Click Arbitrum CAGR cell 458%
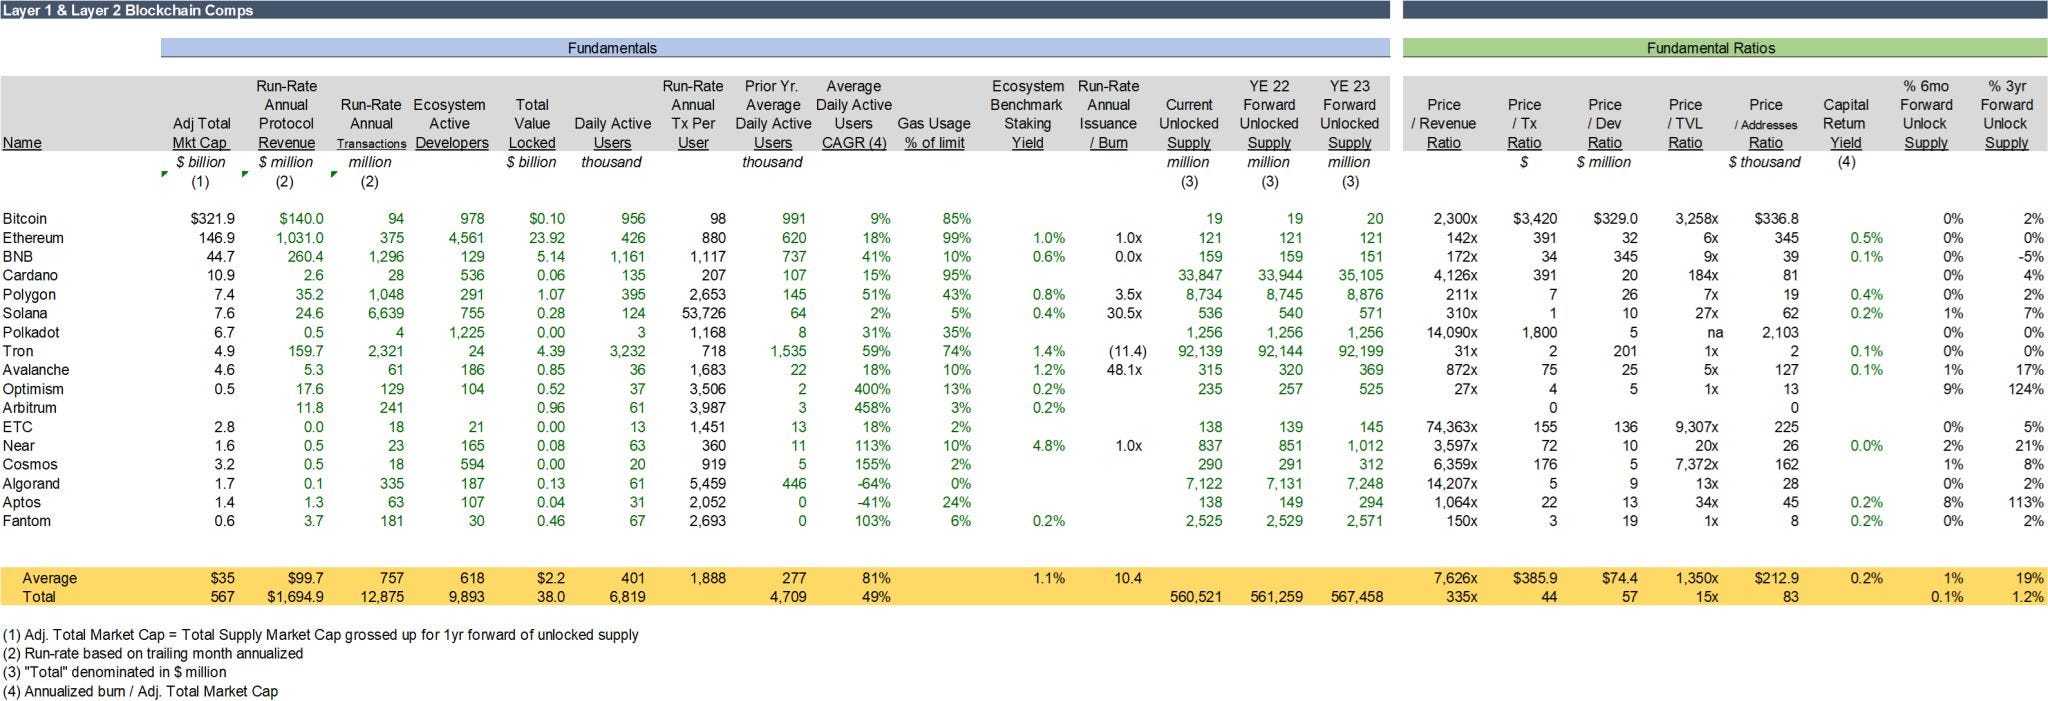The image size is (2048, 701). tap(872, 408)
